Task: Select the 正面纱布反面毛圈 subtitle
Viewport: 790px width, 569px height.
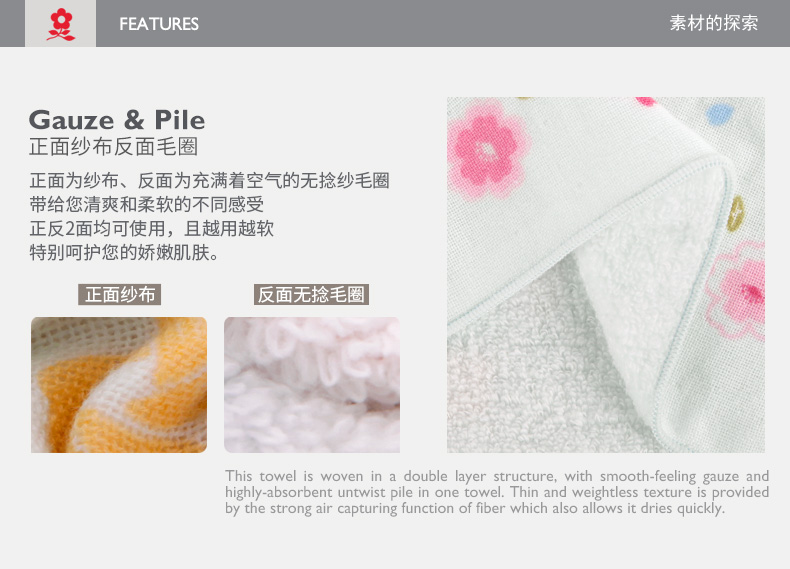Action: (x=113, y=147)
